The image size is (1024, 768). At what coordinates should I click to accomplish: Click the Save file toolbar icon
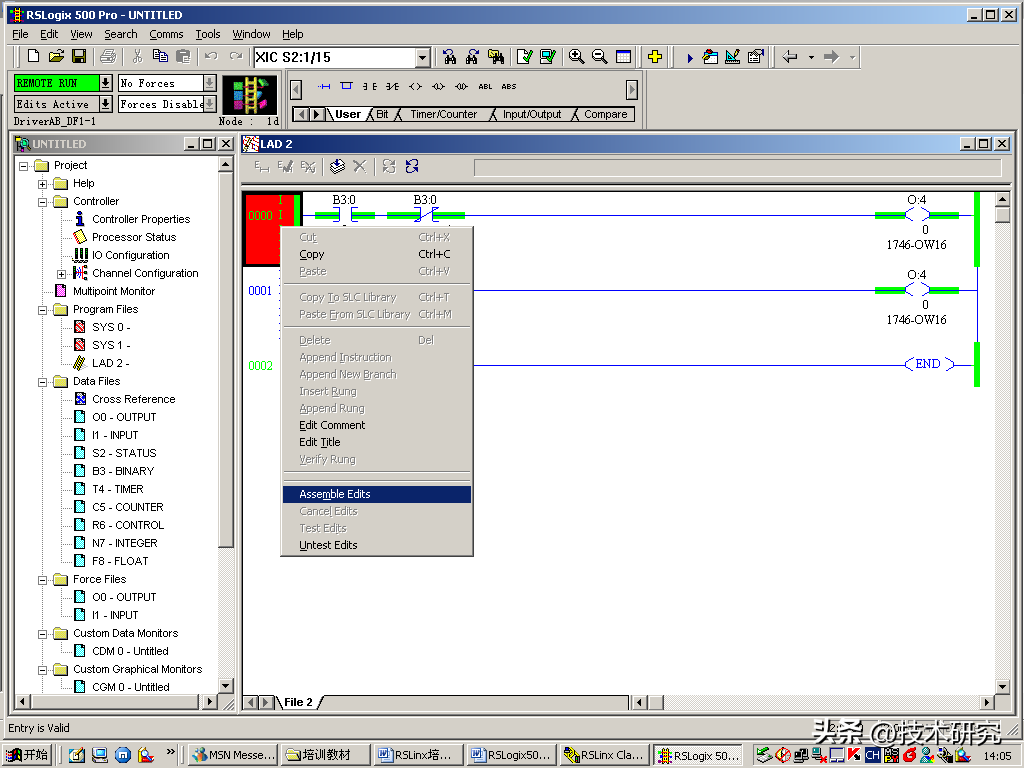79,57
